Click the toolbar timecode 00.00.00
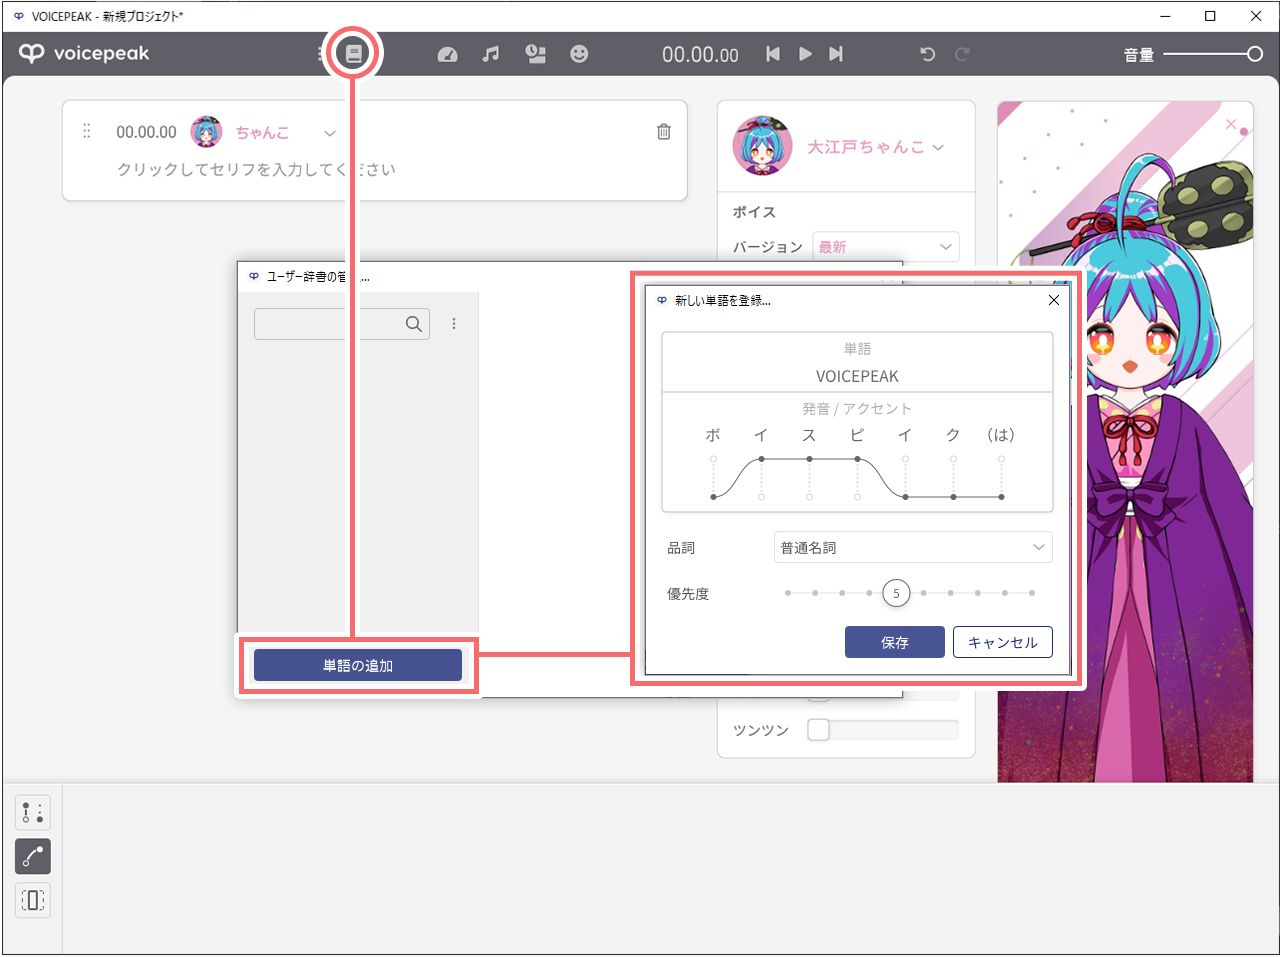 pos(700,55)
